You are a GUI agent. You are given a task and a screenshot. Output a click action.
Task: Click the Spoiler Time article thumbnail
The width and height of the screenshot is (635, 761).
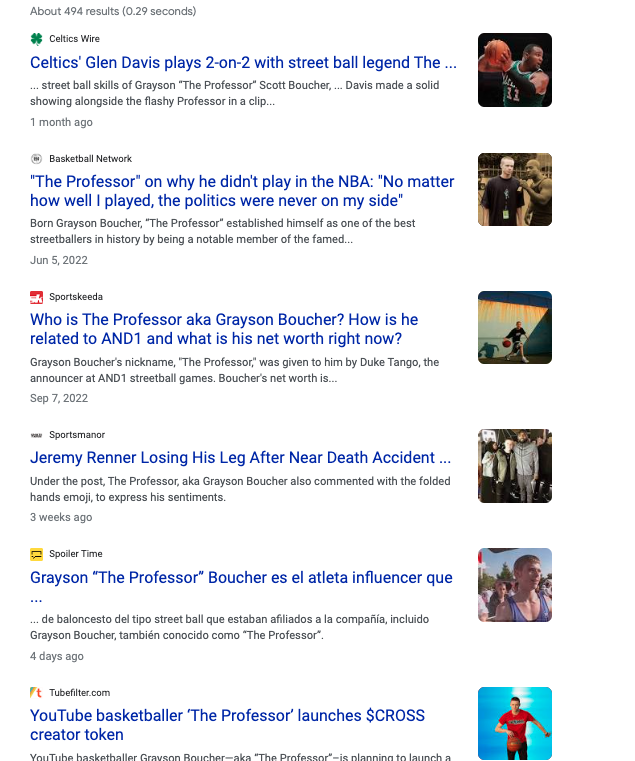[515, 585]
